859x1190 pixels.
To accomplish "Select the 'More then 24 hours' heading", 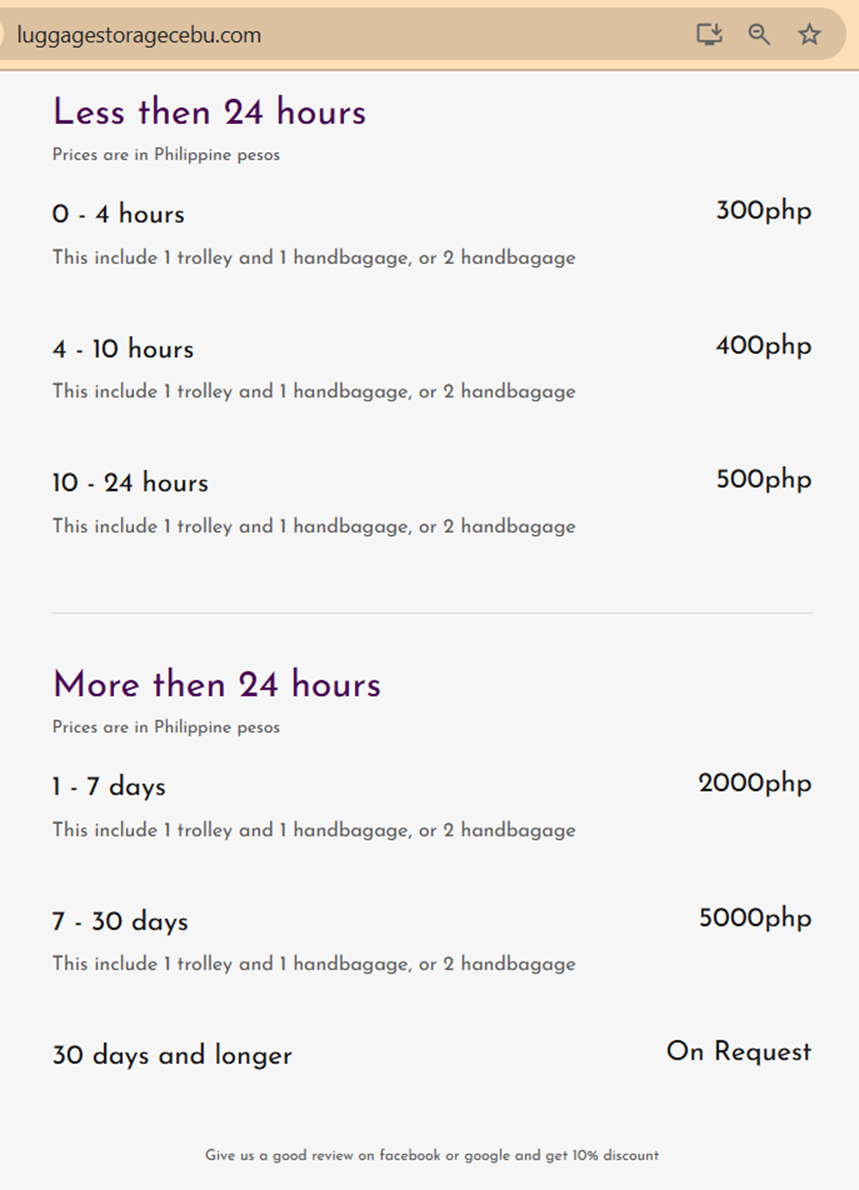I will pos(217,685).
